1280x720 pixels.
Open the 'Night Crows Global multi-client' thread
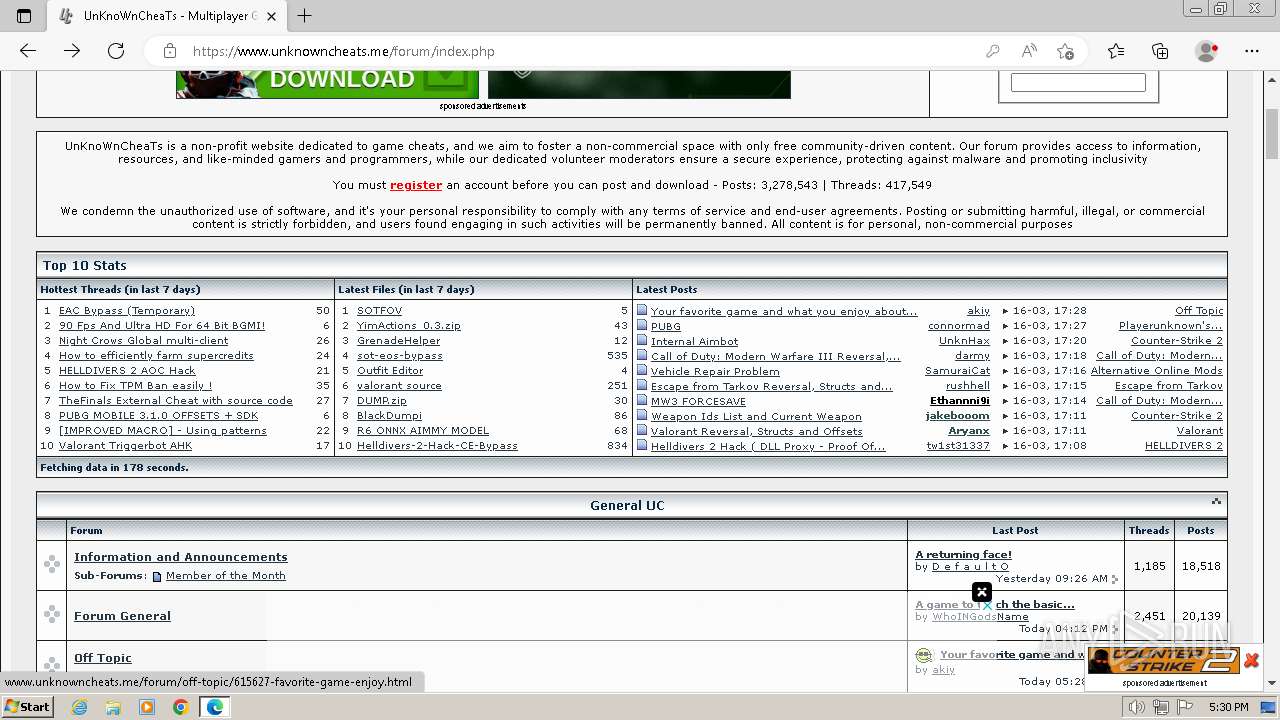(143, 341)
